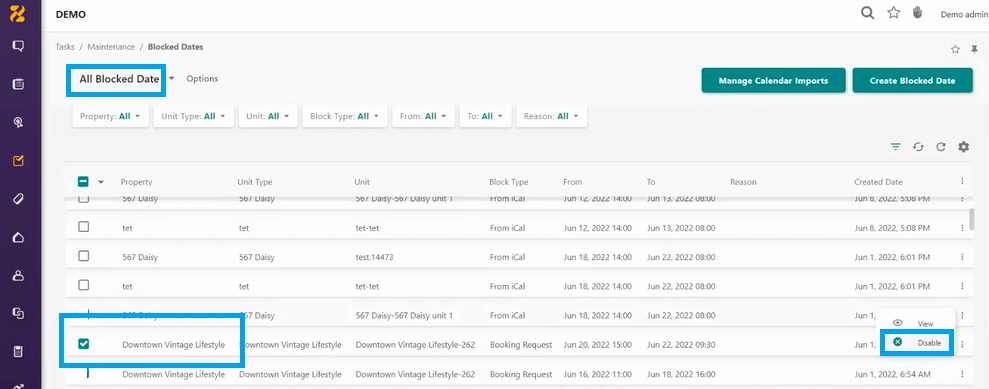Open the person contacts sidebar icon

(18, 276)
